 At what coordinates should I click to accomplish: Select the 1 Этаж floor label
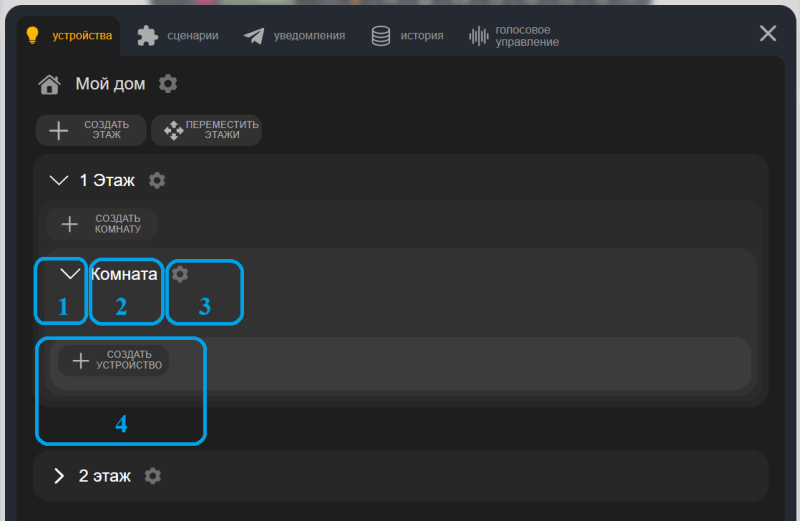(x=107, y=180)
